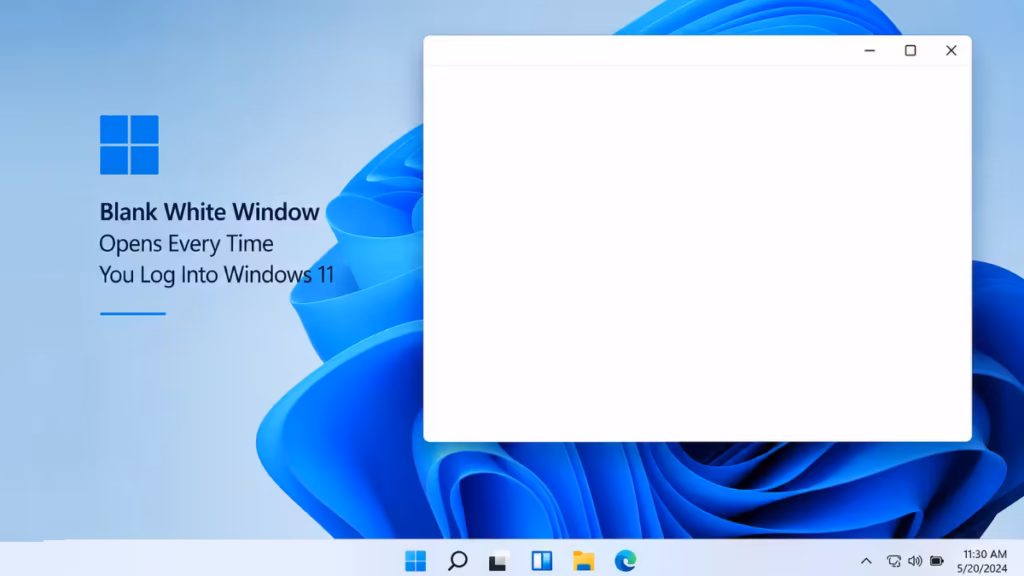Launch File Explorer from taskbar
1024x576 pixels.
(x=583, y=560)
